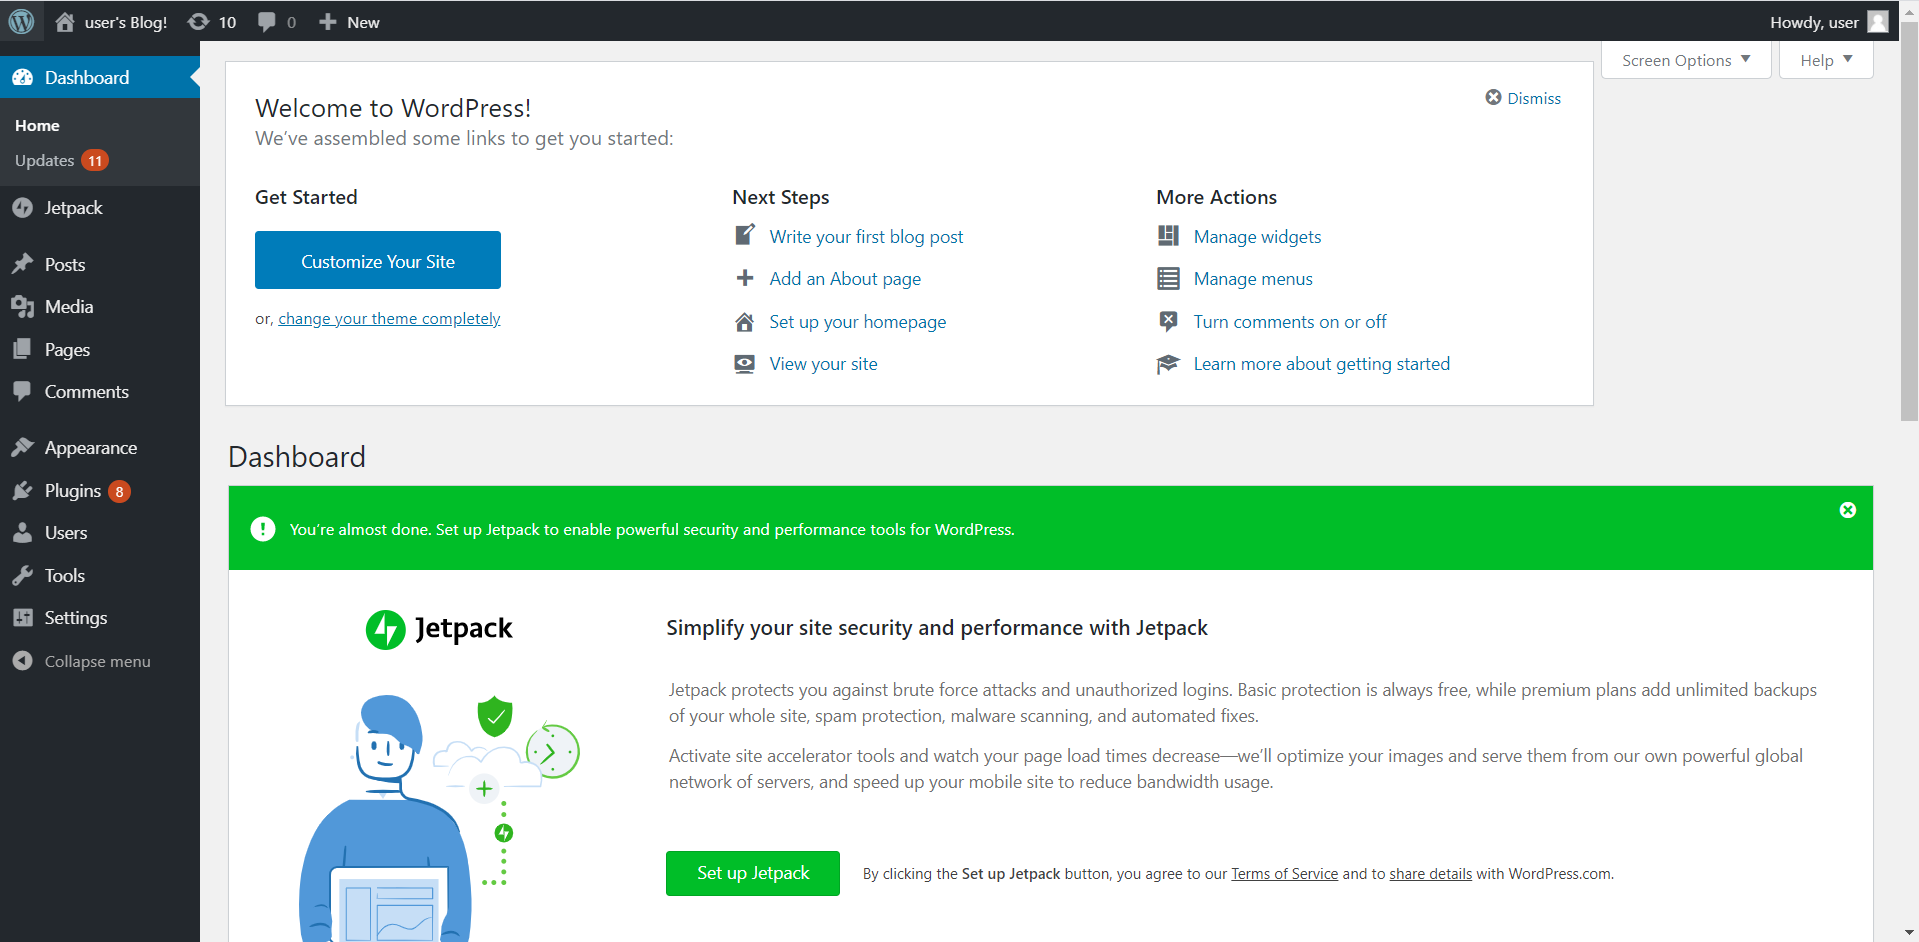Open the comments bubble icon in admin bar

266,22
